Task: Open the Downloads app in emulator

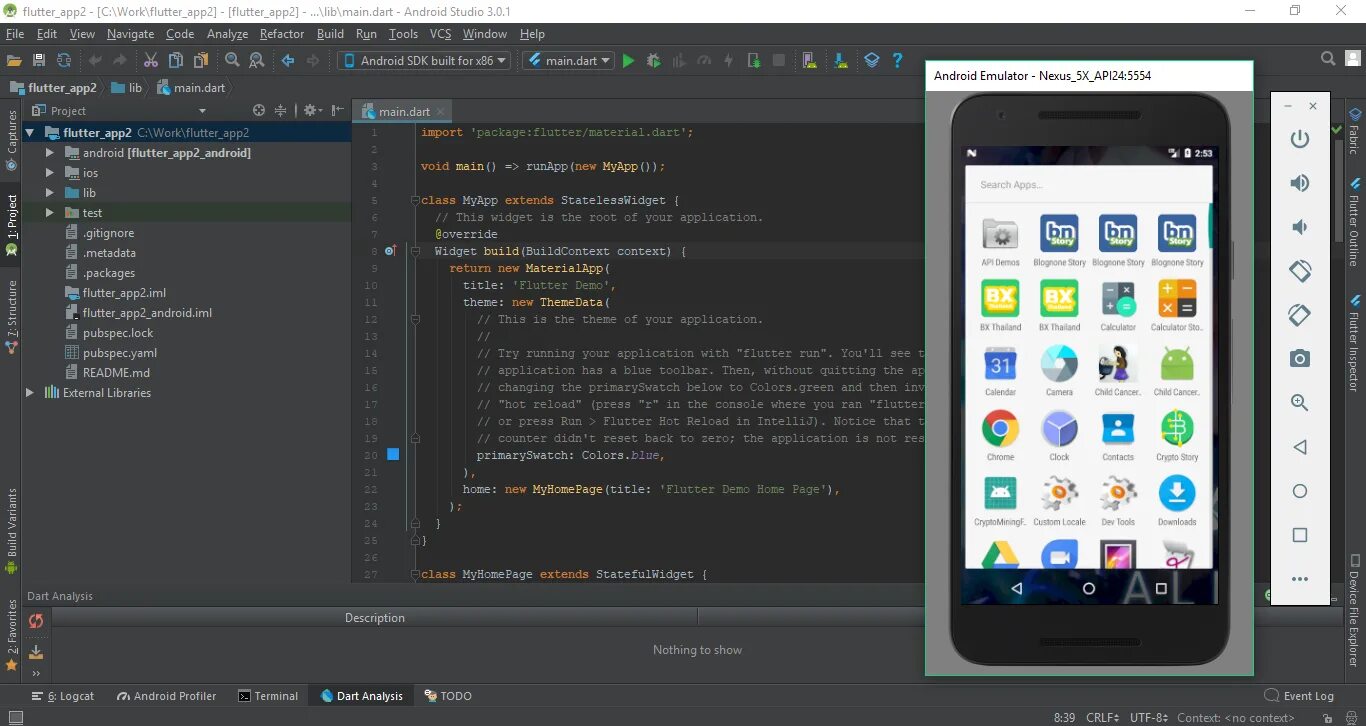Action: click(x=1177, y=501)
